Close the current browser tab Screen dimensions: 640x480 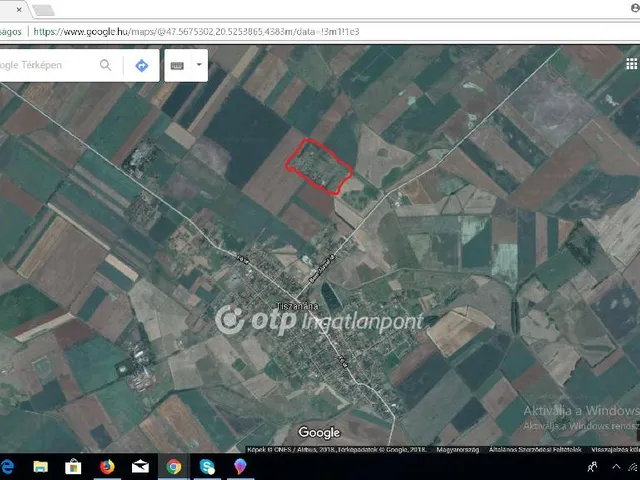pos(19,10)
